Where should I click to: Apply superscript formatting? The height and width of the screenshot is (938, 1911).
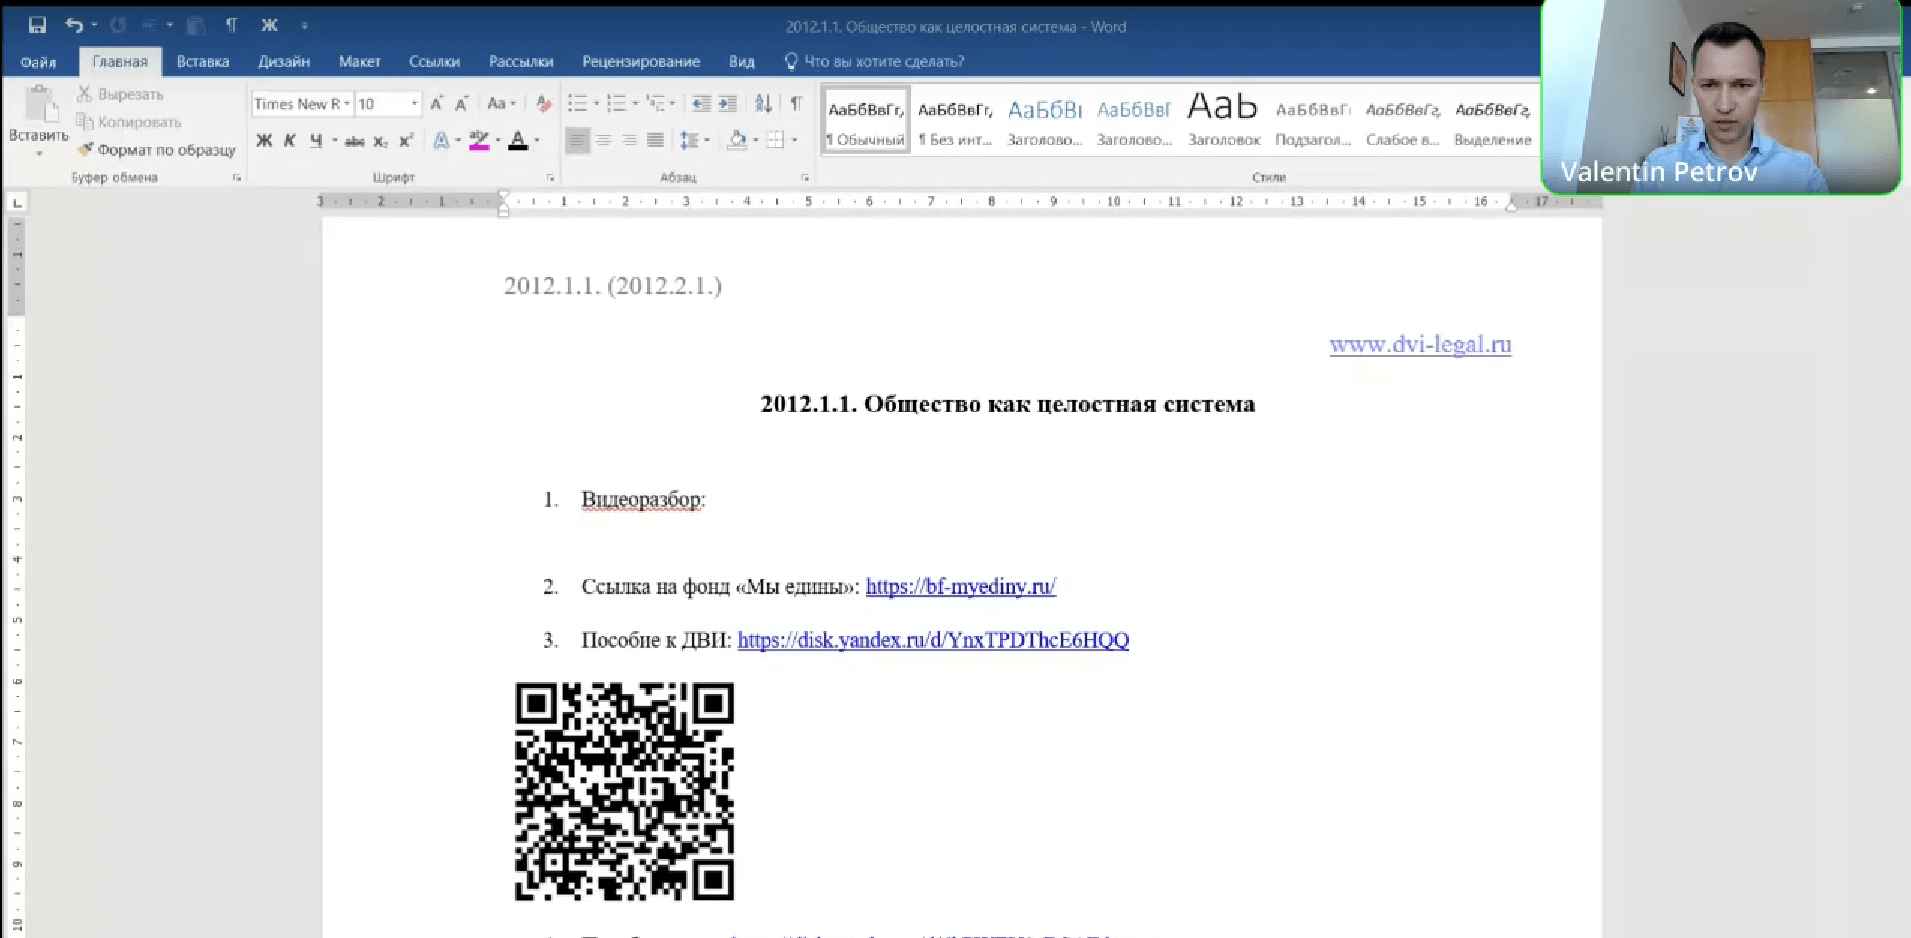406,141
